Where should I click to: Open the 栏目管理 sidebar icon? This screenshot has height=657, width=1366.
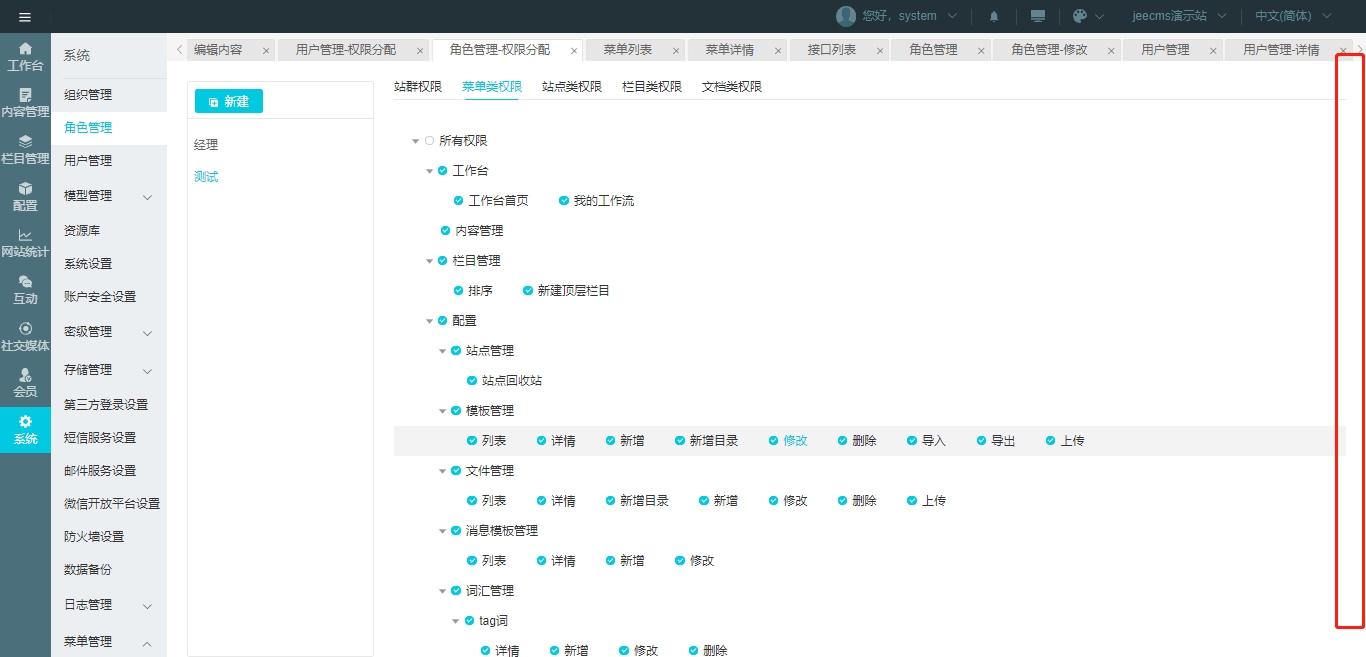(x=25, y=149)
